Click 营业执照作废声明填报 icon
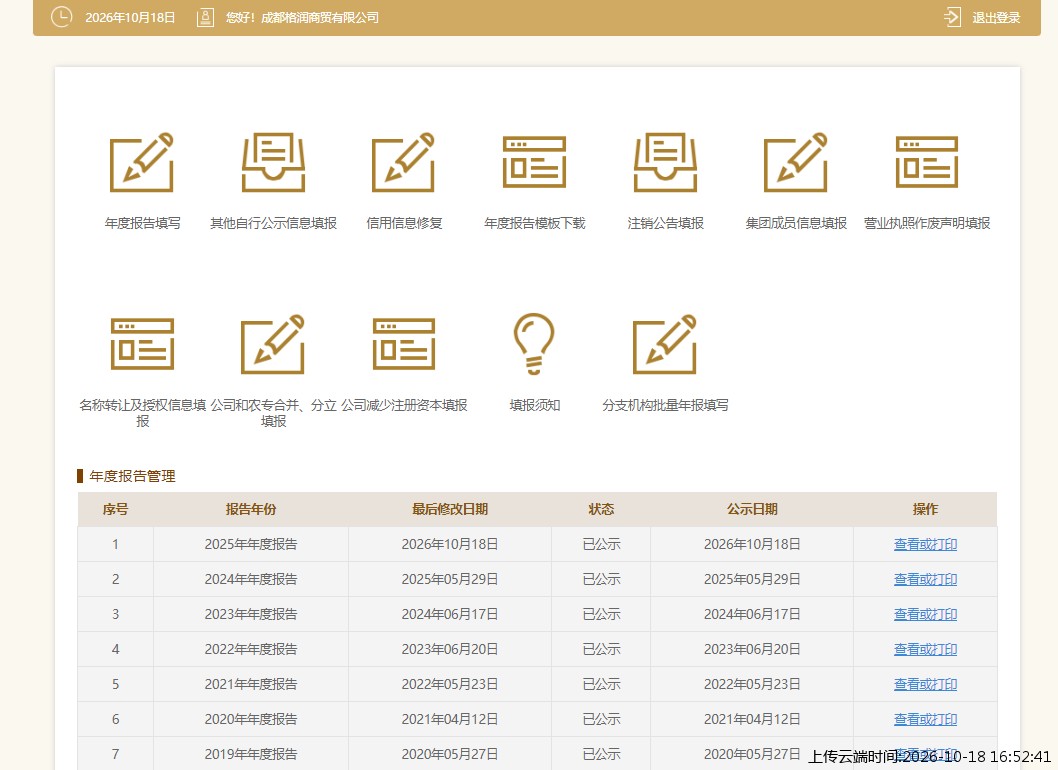The width and height of the screenshot is (1058, 770). (926, 163)
